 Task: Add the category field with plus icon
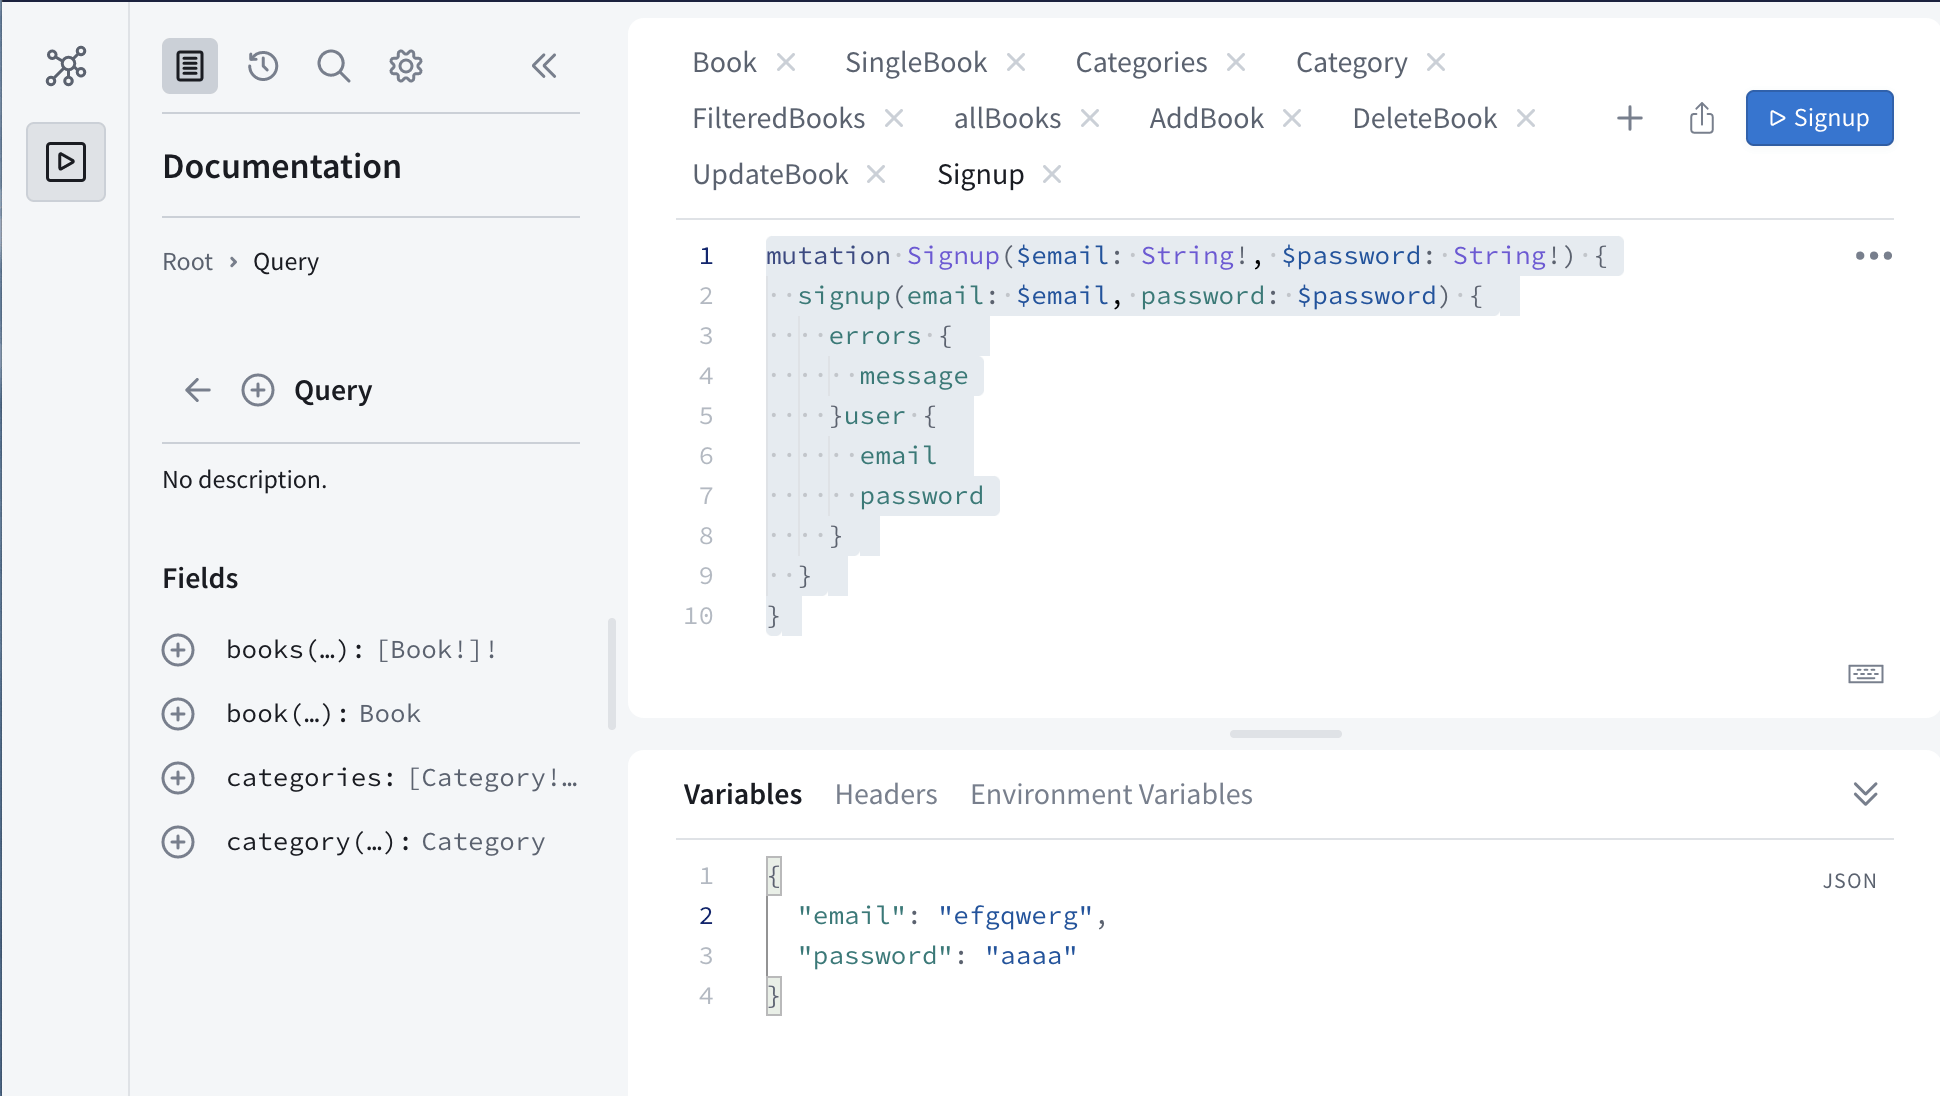pos(178,842)
